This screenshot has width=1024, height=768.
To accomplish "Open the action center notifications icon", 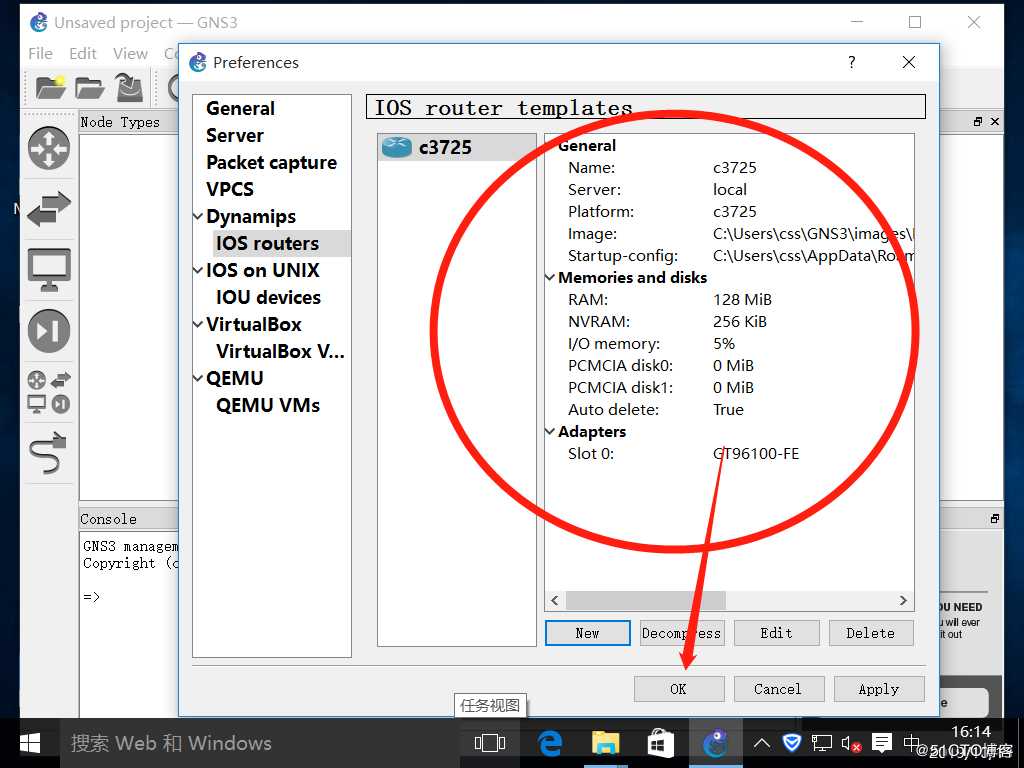I will 882,743.
